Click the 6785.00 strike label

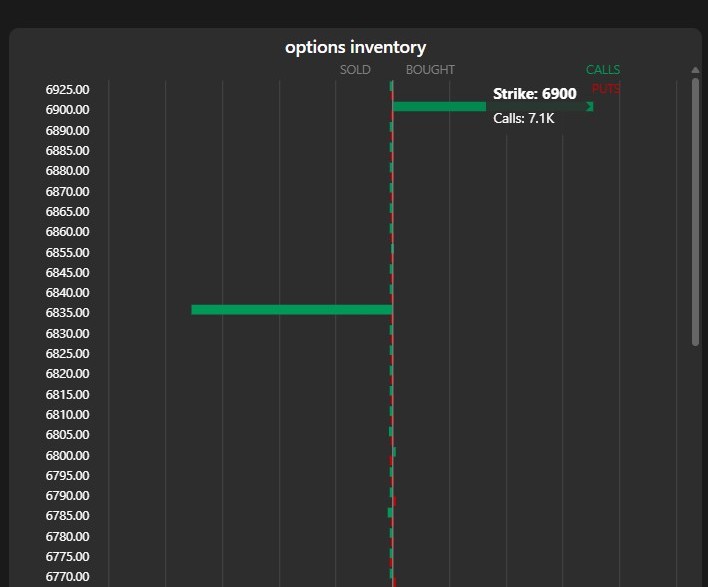point(68,516)
